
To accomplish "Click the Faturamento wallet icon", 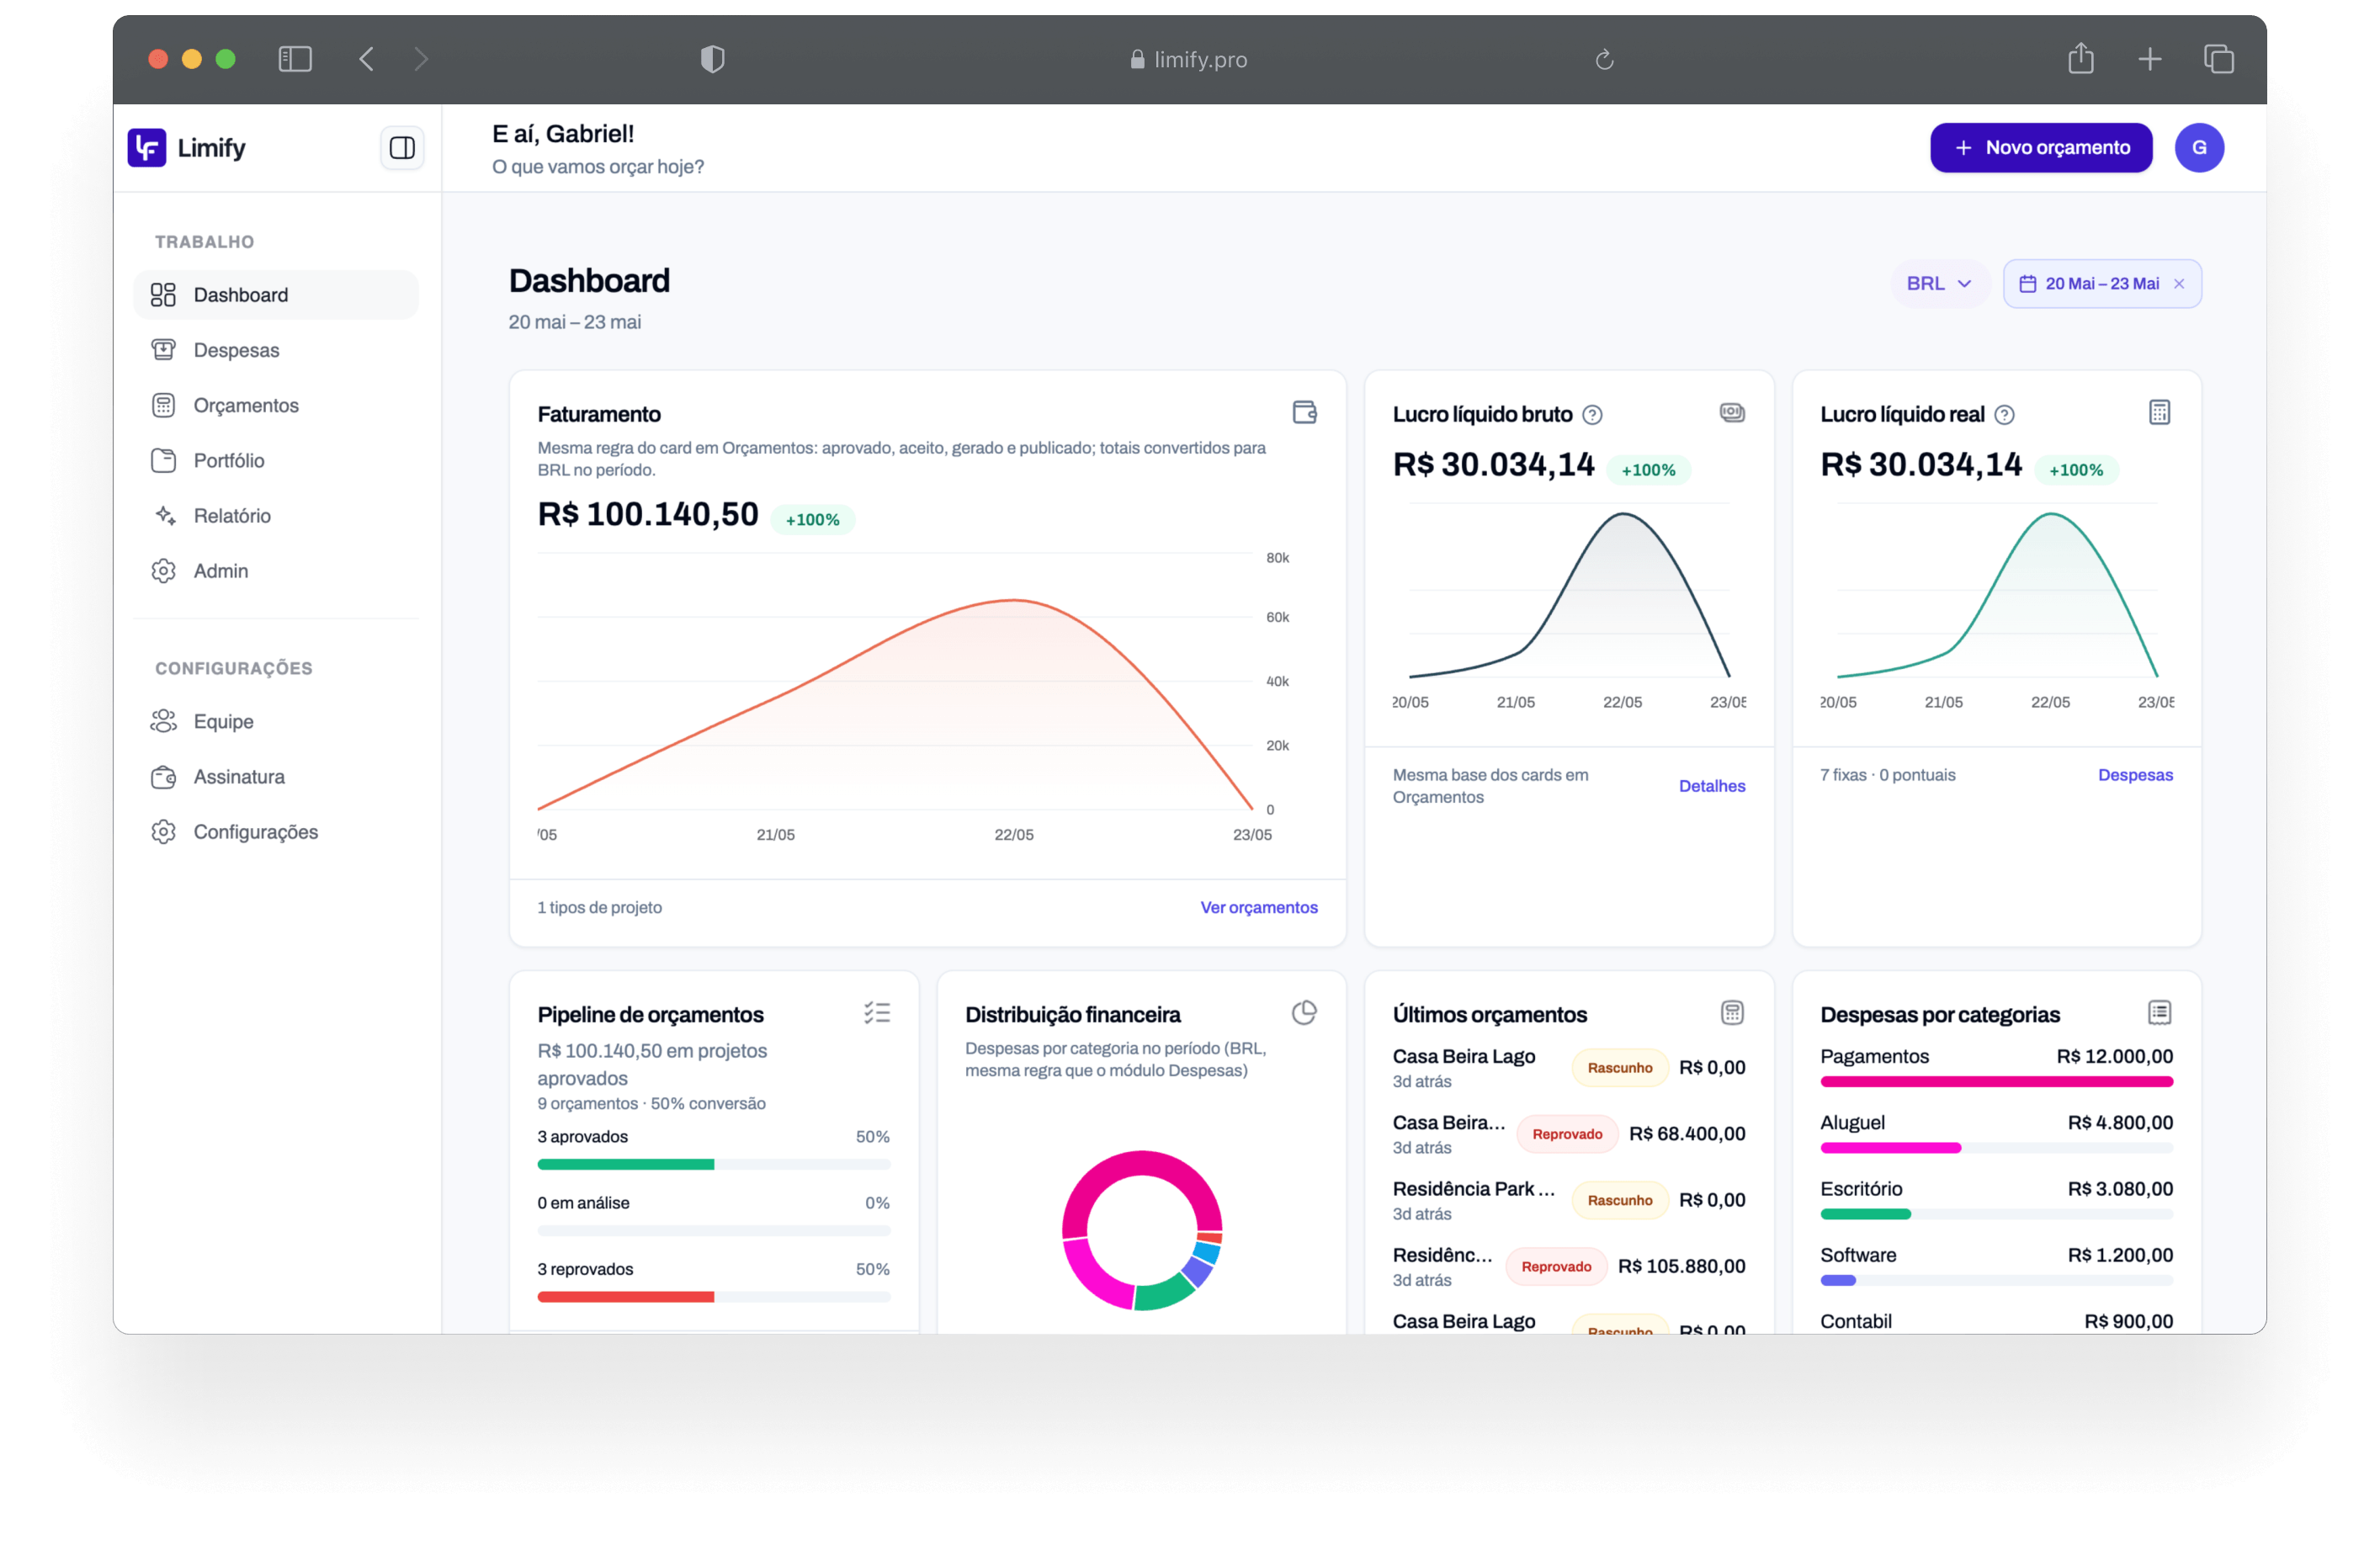I will (1304, 412).
